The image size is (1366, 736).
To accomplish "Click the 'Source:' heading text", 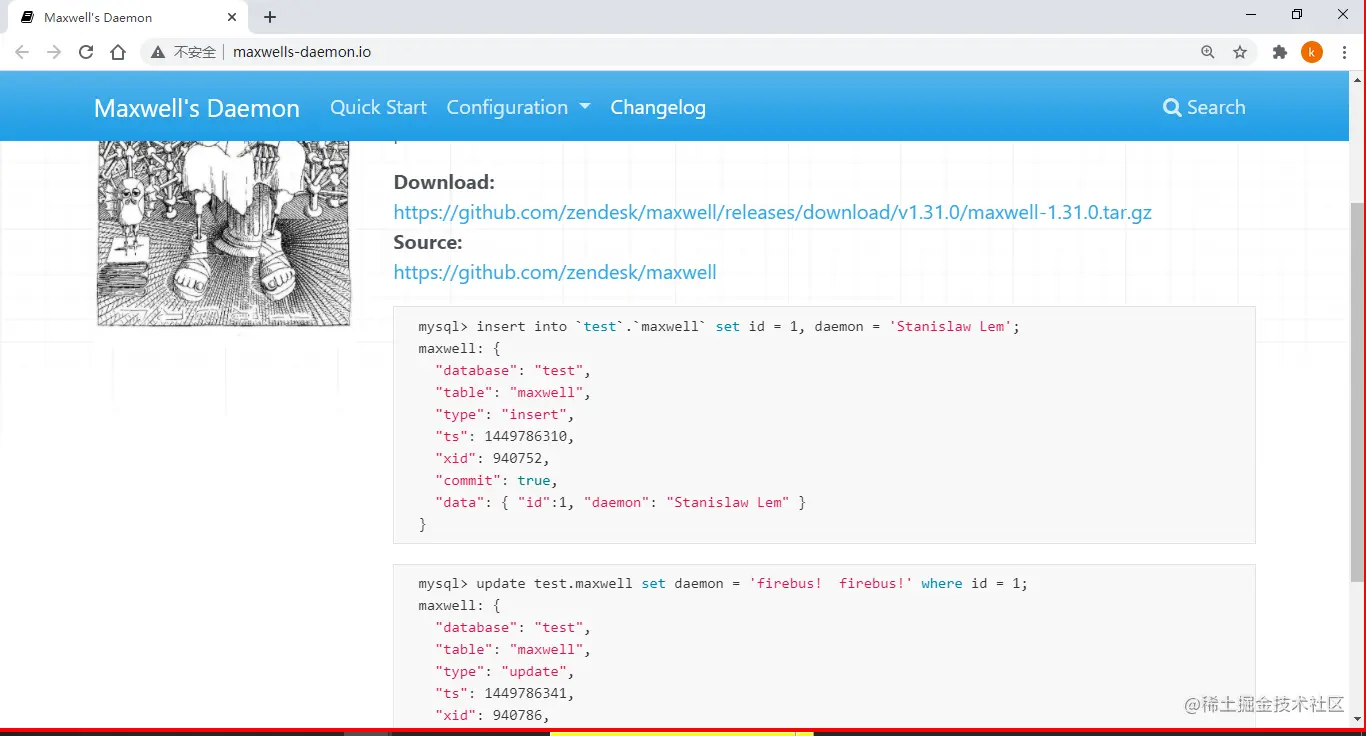I will tap(428, 242).
